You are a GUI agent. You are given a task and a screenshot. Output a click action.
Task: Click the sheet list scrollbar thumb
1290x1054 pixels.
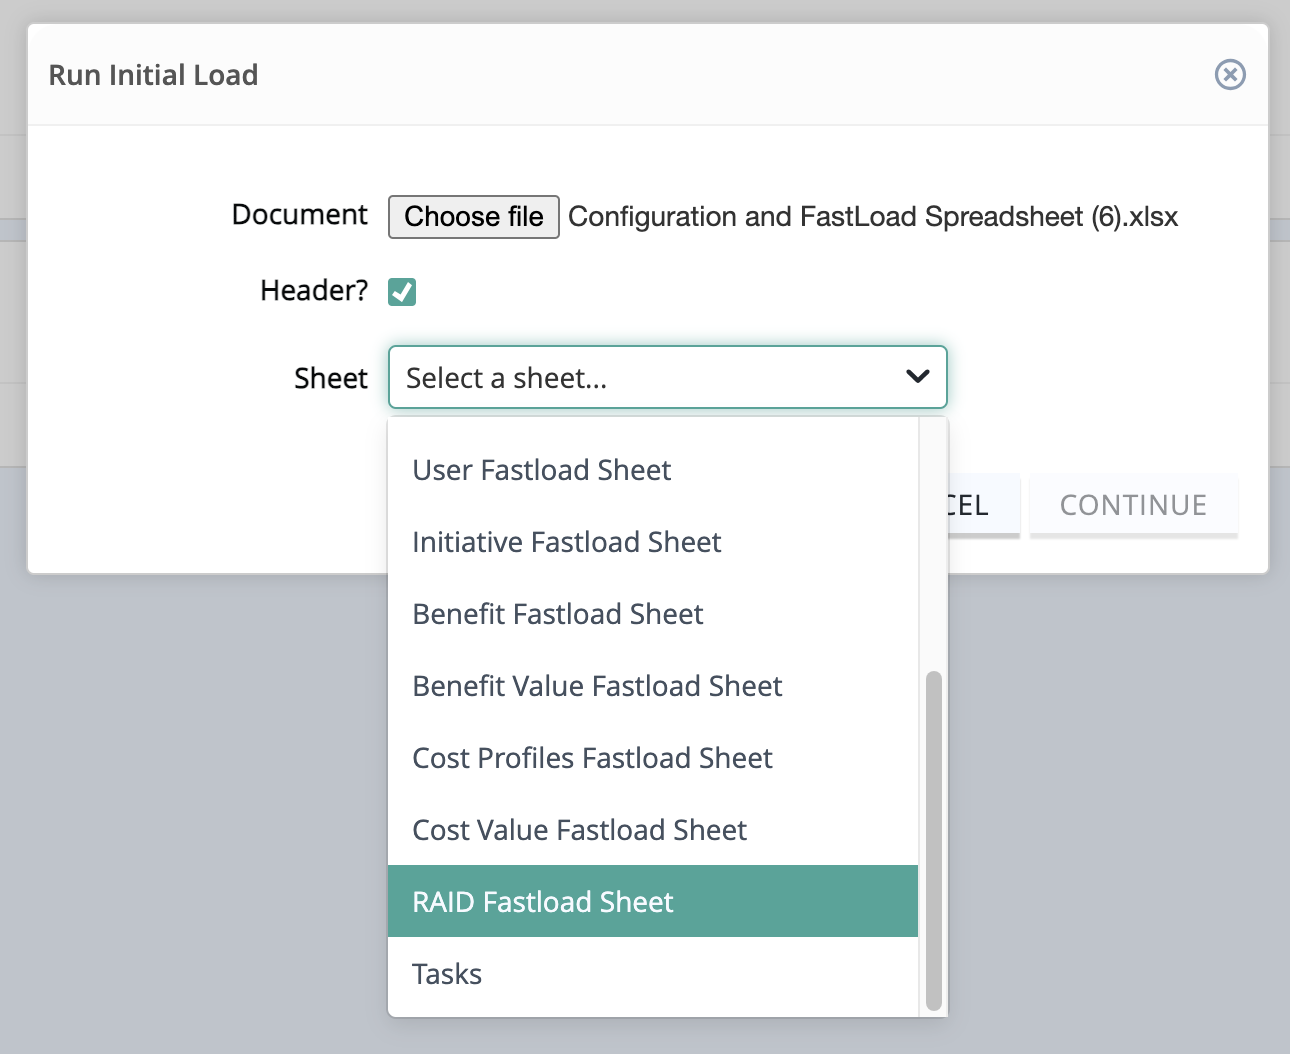click(934, 841)
